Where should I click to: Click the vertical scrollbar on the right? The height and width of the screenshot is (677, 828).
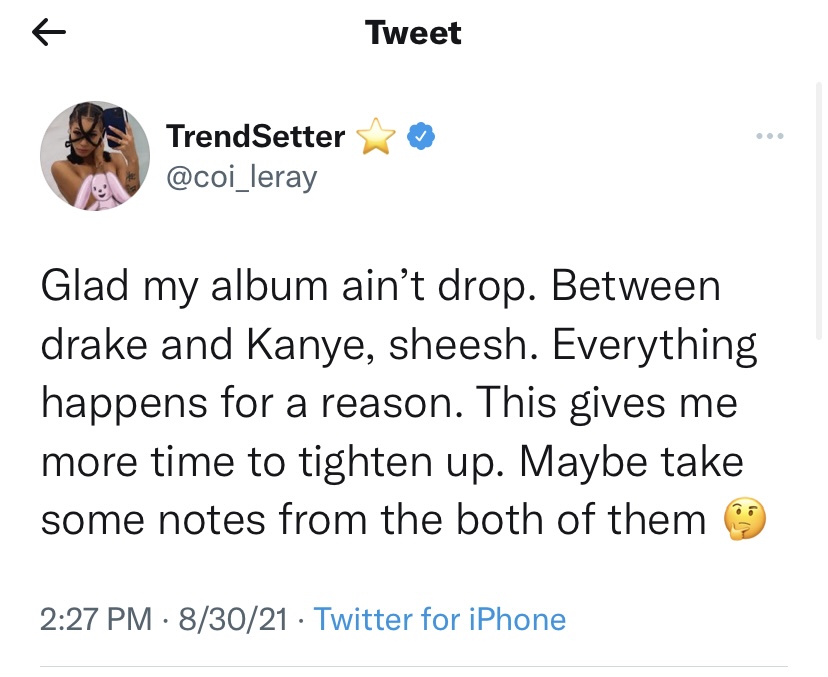pos(819,210)
